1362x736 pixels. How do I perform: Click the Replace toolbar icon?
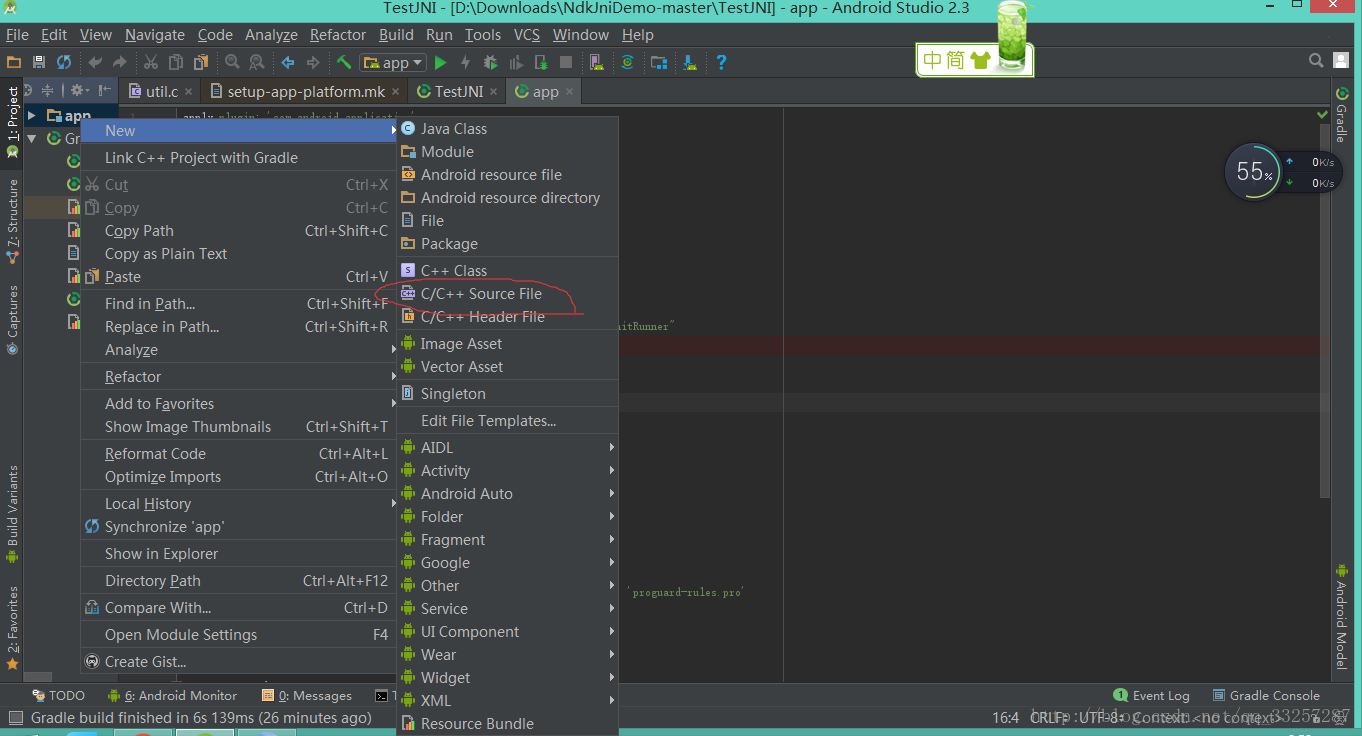pyautogui.click(x=256, y=62)
